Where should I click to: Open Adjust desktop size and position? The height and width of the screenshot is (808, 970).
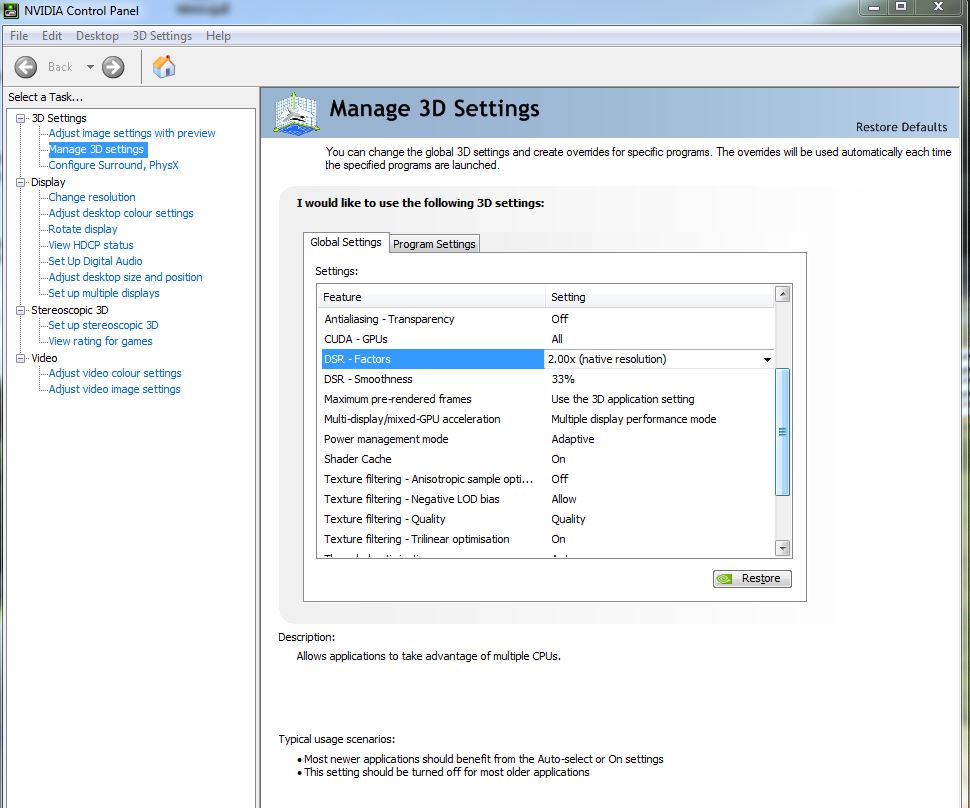(x=126, y=278)
